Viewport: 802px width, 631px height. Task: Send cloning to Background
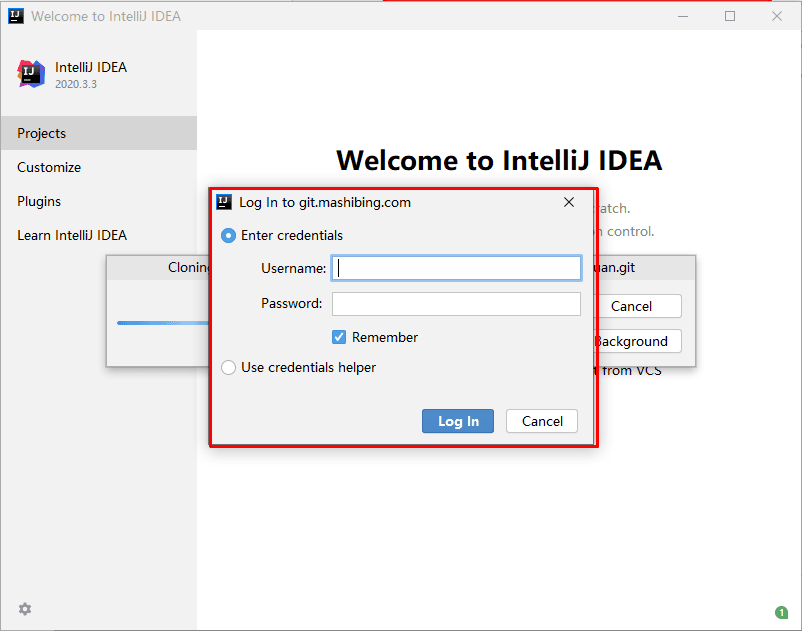tap(637, 341)
